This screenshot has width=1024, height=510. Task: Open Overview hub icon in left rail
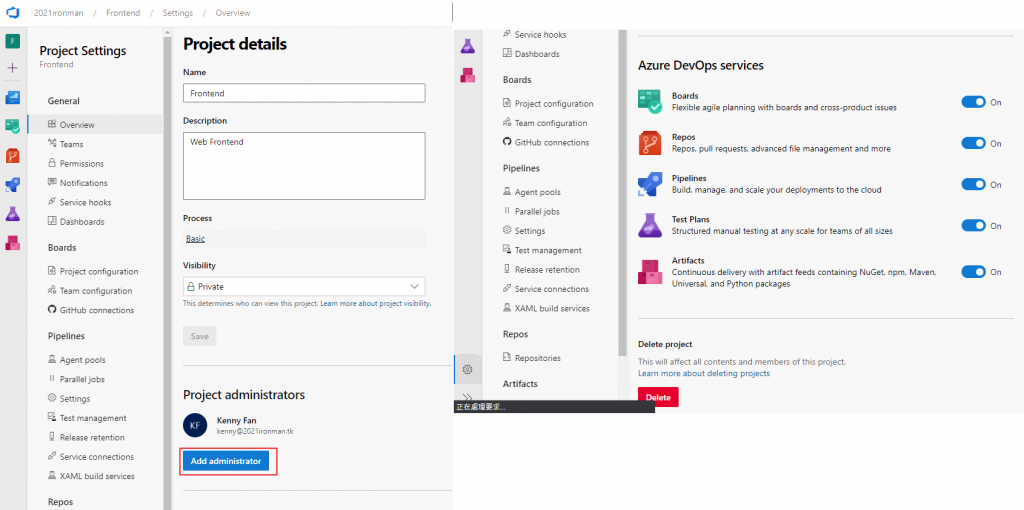coord(13,97)
